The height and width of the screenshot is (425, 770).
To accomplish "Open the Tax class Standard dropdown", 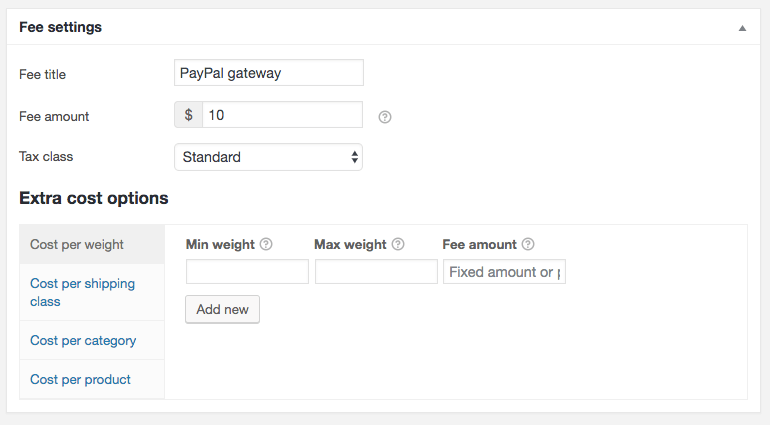I will click(x=268, y=157).
